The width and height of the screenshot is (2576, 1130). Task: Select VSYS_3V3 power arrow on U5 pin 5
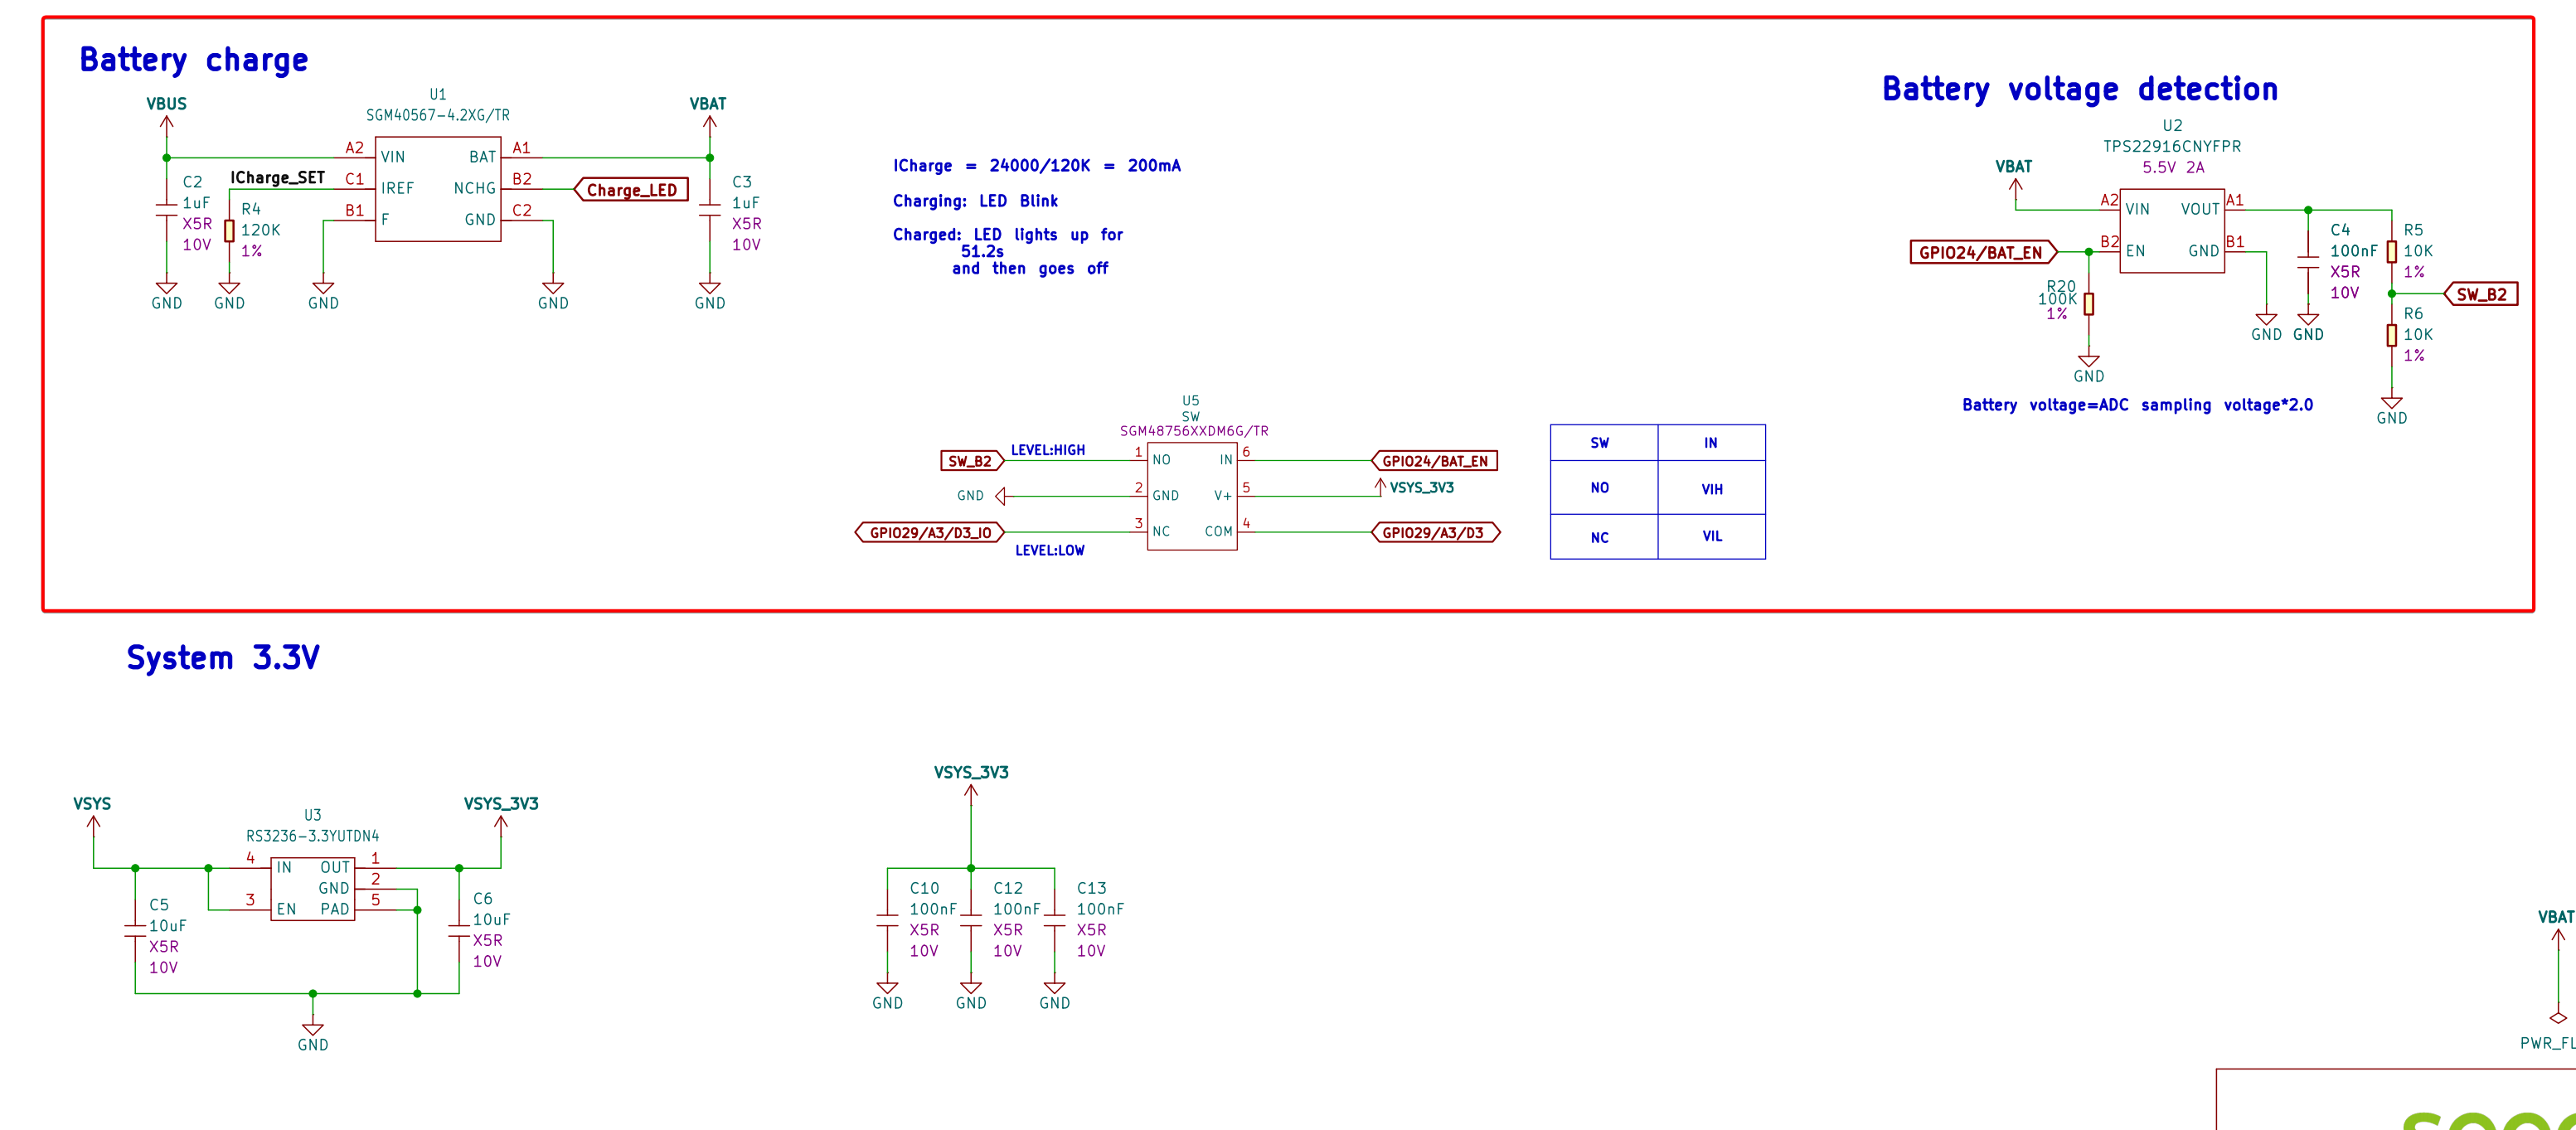tap(1380, 486)
